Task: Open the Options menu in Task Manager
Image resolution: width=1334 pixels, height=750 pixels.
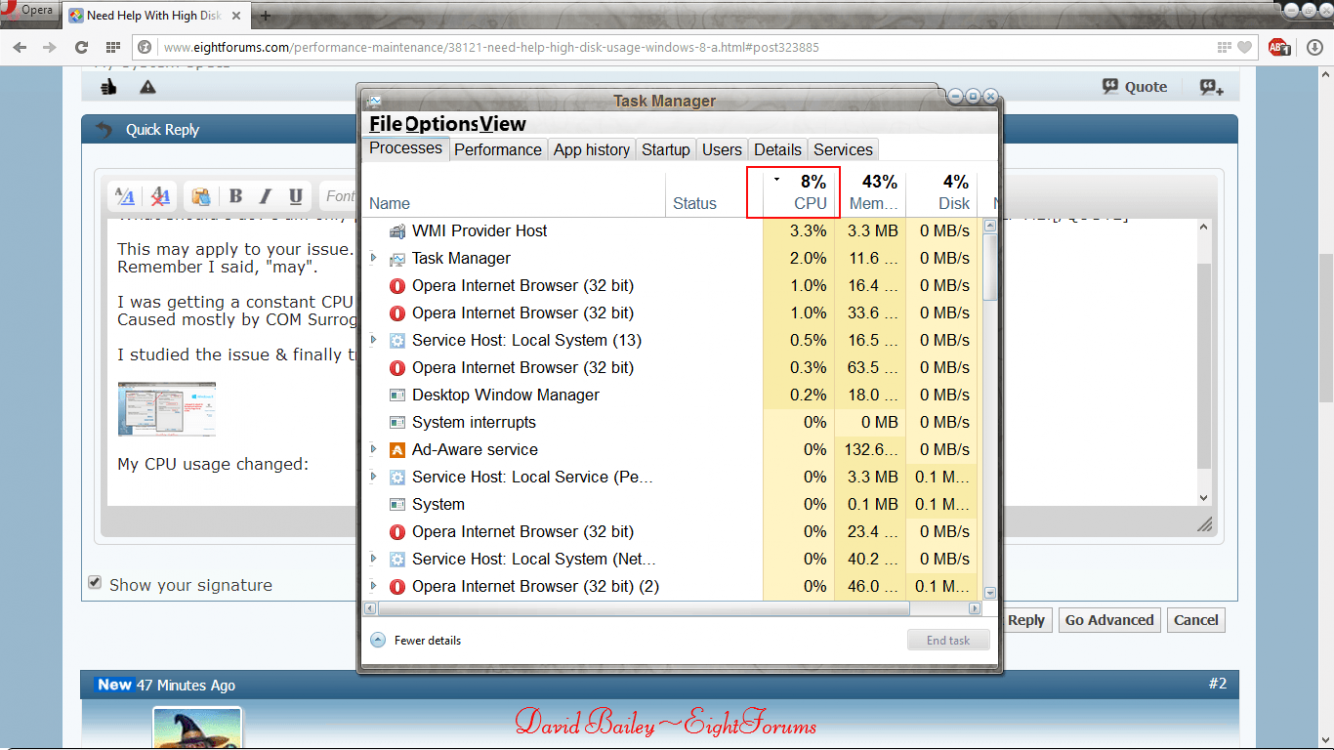Action: click(x=441, y=124)
